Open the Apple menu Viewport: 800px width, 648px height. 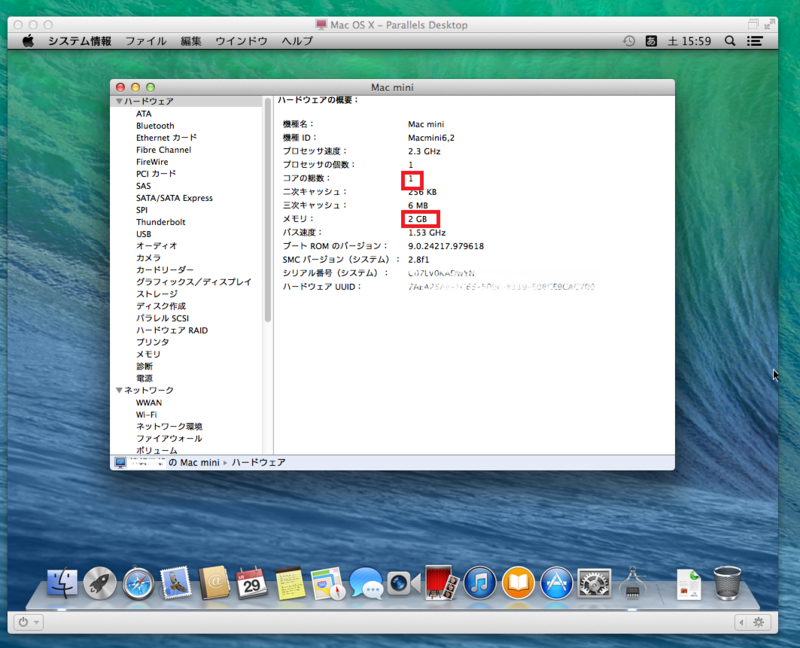28,41
